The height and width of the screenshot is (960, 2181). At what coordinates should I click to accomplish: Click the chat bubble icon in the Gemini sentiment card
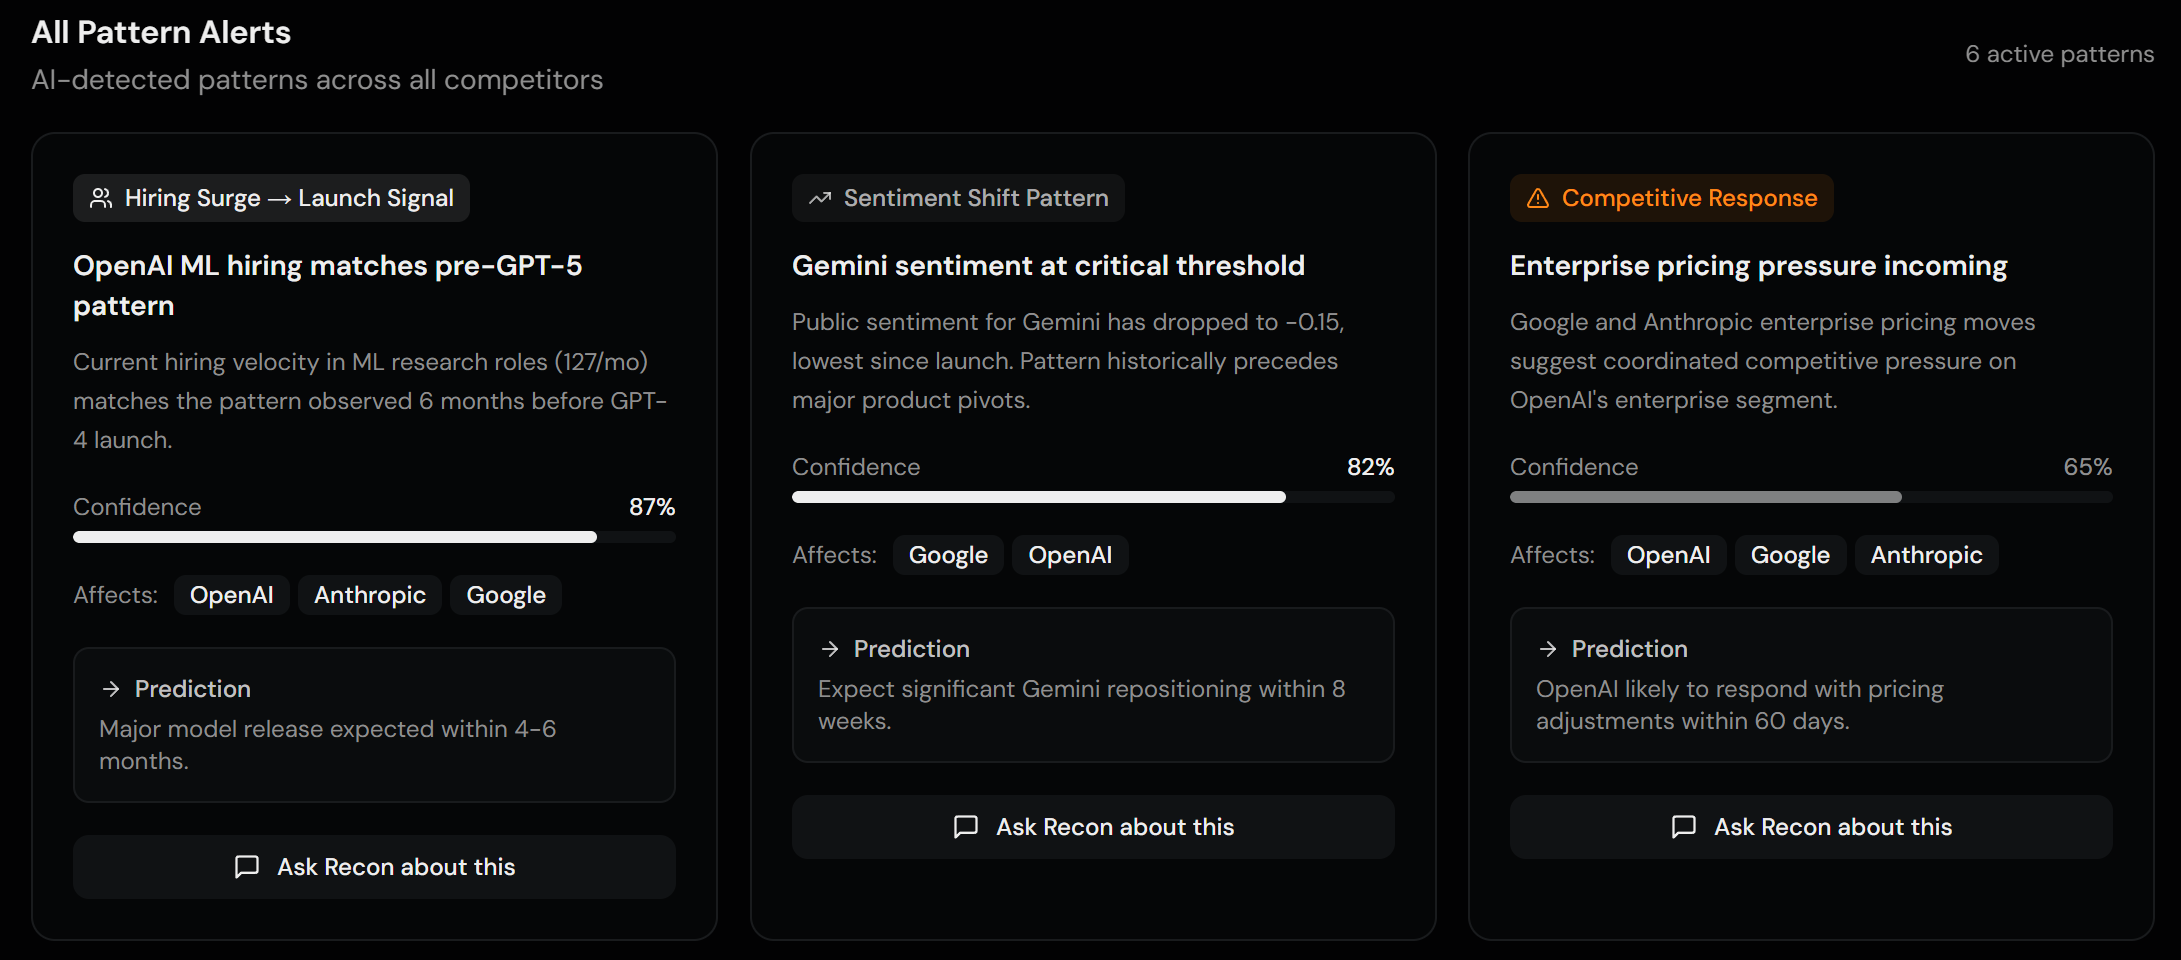click(x=966, y=826)
